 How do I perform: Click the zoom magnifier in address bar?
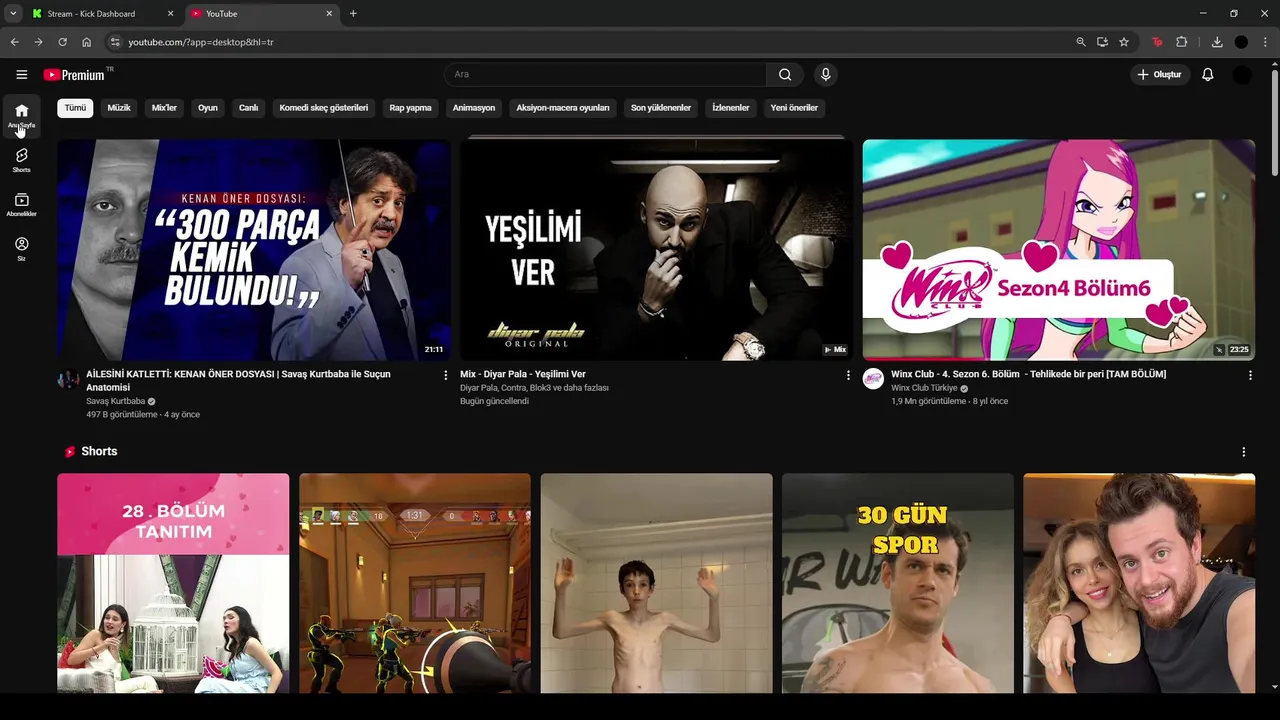pos(1080,42)
